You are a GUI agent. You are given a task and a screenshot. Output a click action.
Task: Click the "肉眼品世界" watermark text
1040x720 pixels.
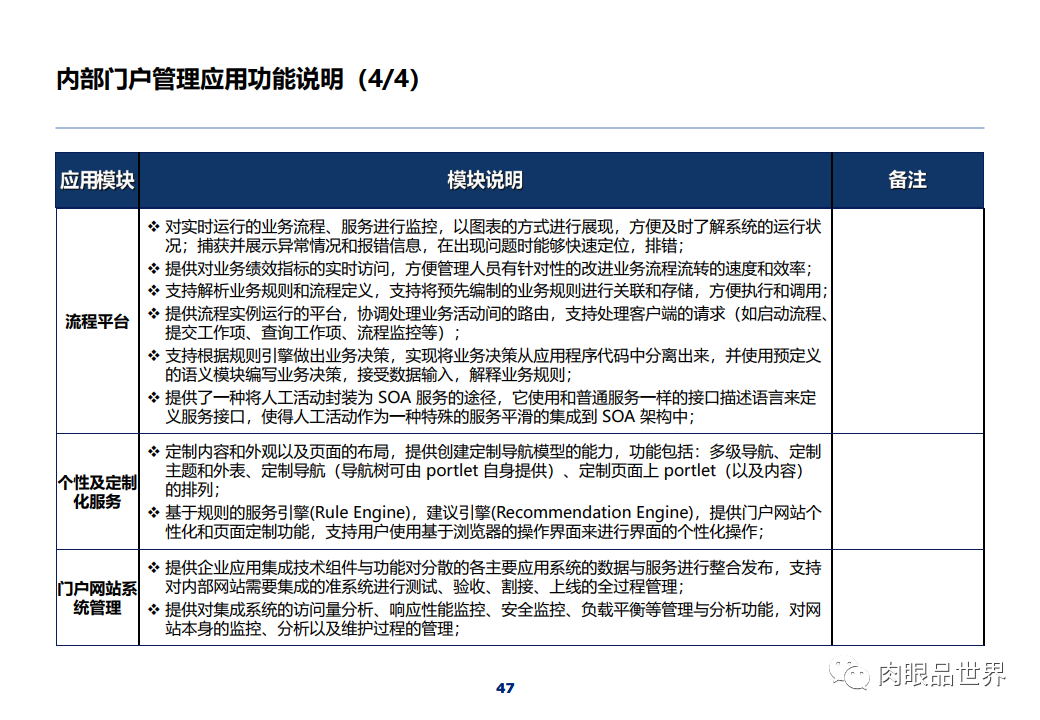940,676
